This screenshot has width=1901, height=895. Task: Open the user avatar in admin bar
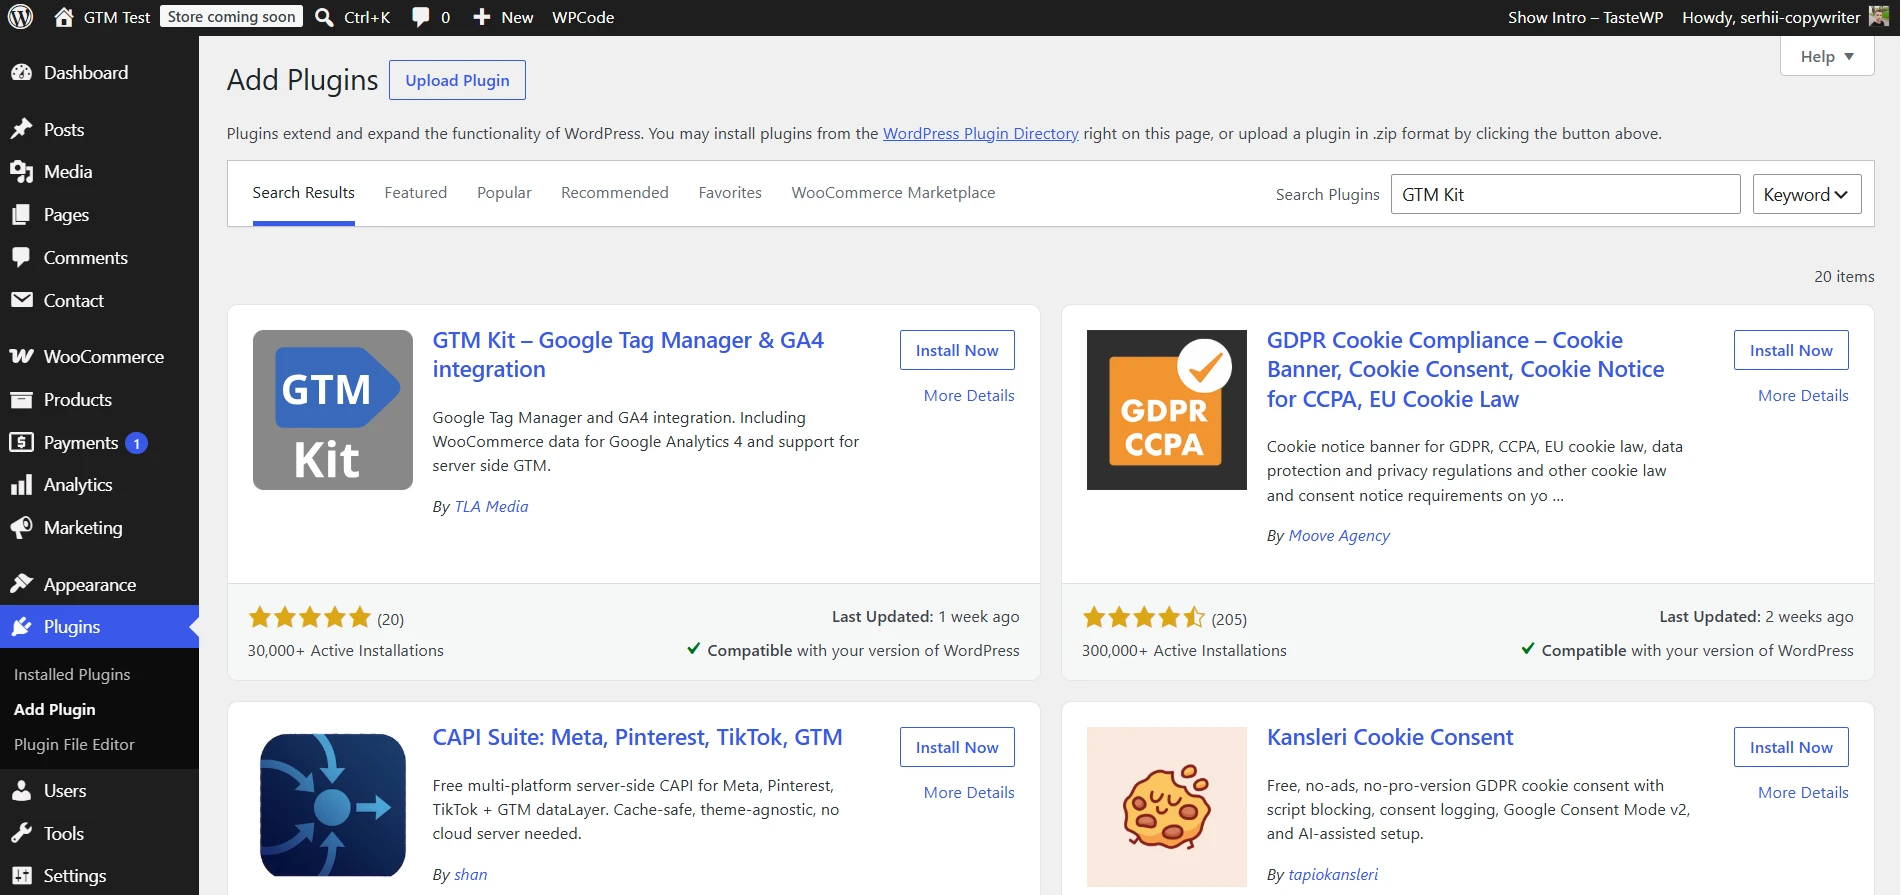(x=1879, y=17)
